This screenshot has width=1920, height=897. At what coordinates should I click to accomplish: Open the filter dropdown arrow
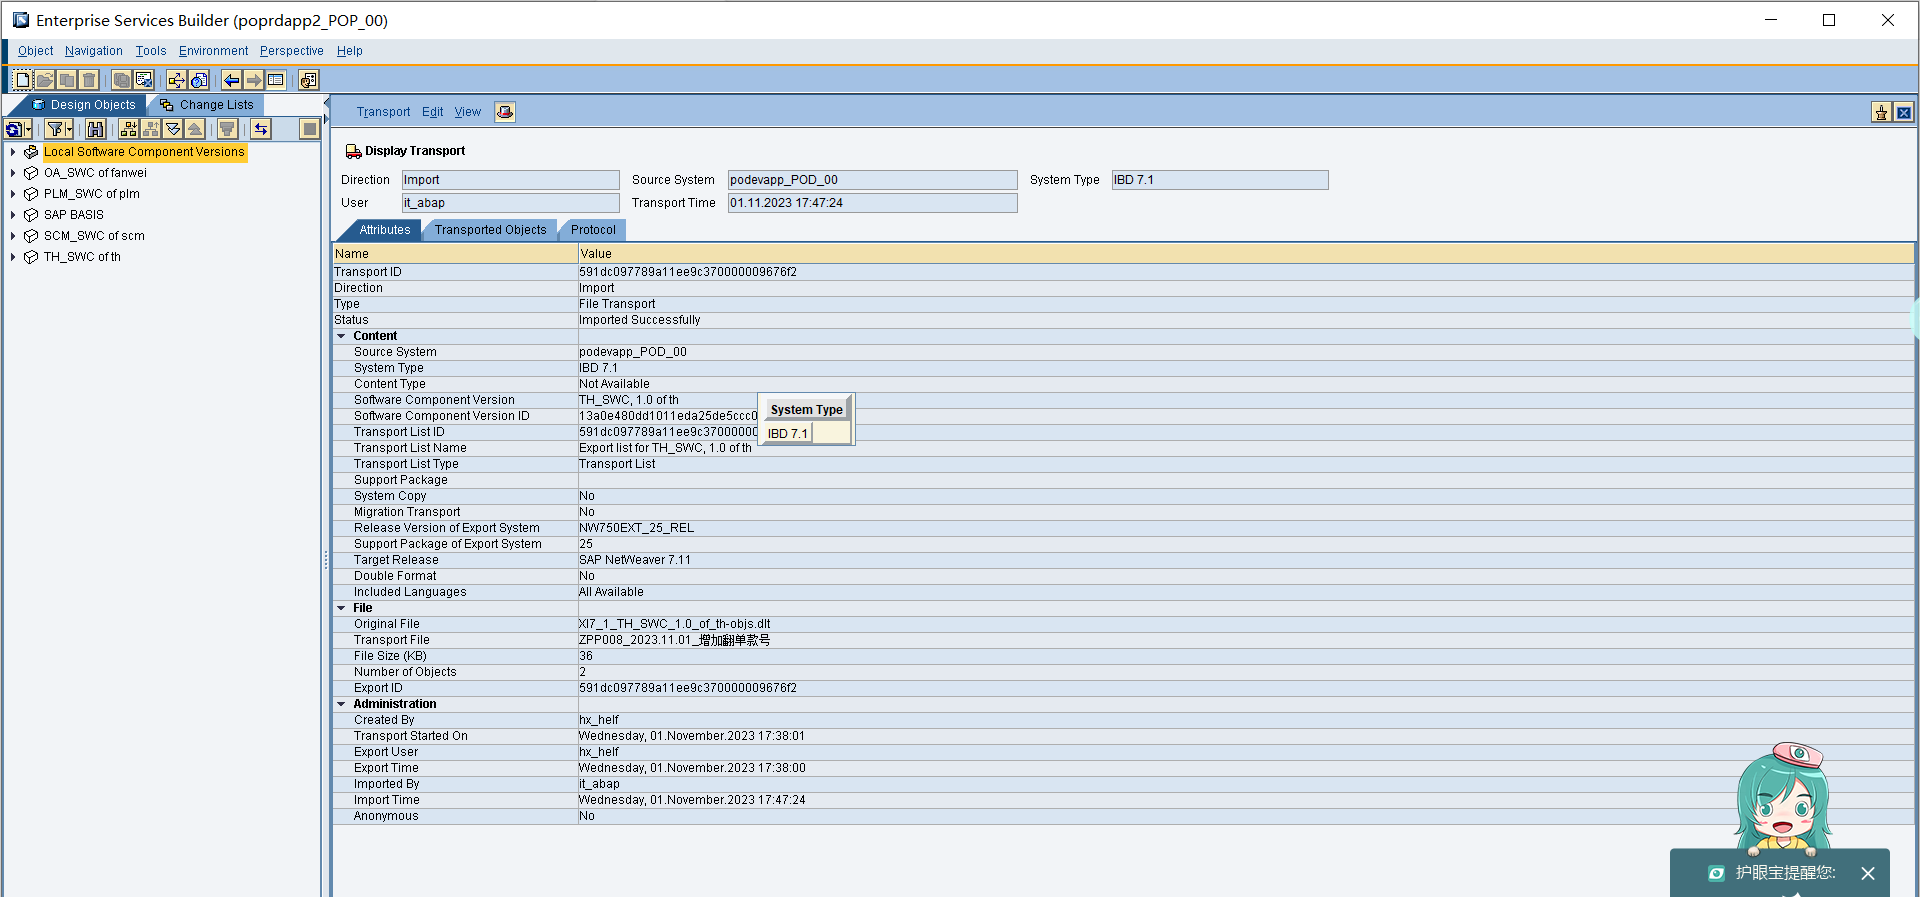pyautogui.click(x=69, y=129)
